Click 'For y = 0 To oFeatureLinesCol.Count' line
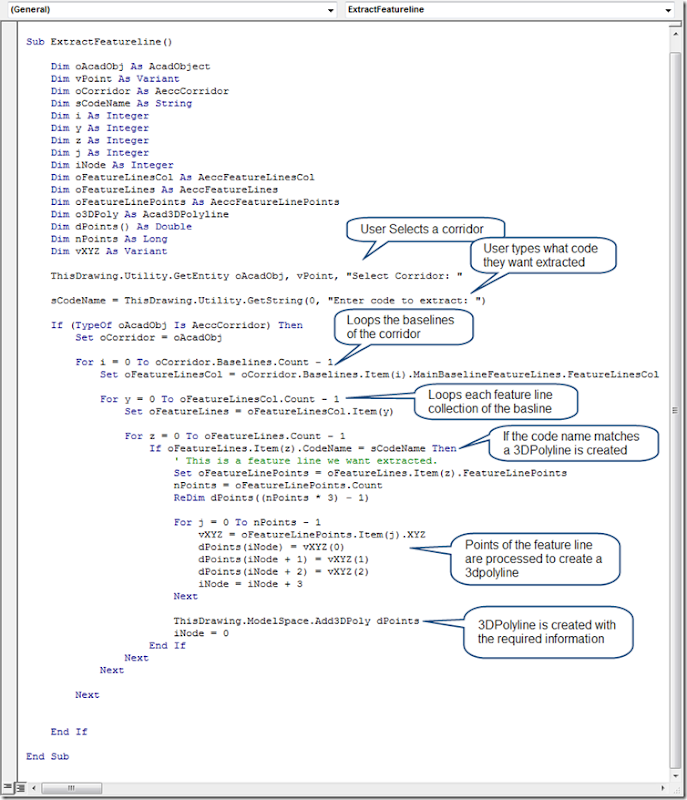687x800 pixels. pyautogui.click(x=219, y=399)
